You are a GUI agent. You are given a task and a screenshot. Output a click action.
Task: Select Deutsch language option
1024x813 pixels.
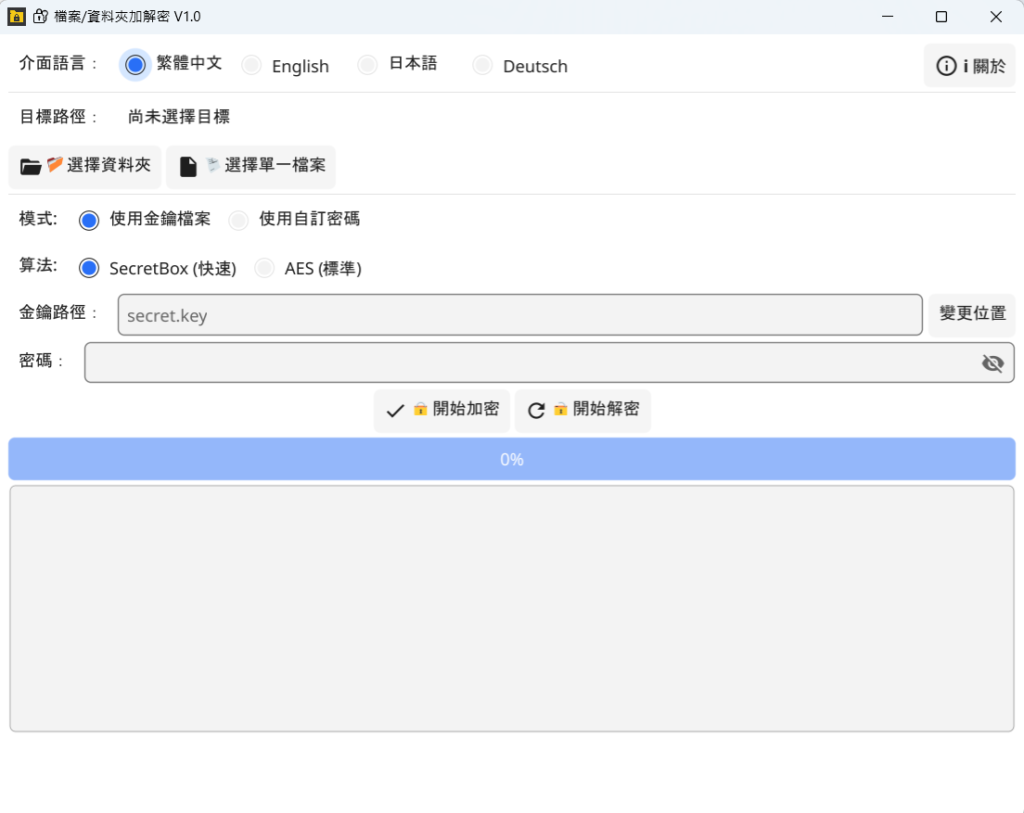click(483, 66)
